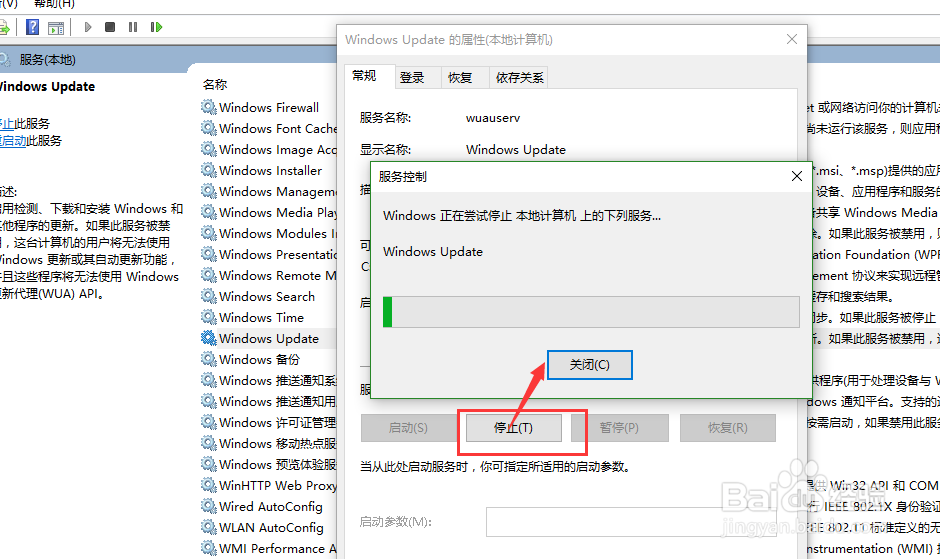The height and width of the screenshot is (559, 940).
Task: Click the Help icon in the toolbar
Action: [x=33, y=27]
